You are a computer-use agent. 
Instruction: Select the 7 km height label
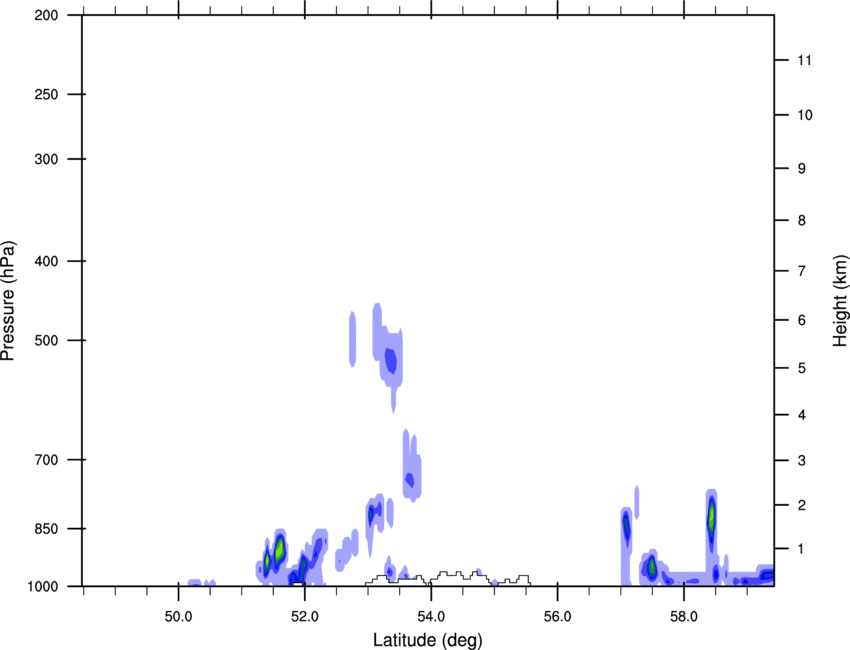coord(802,271)
